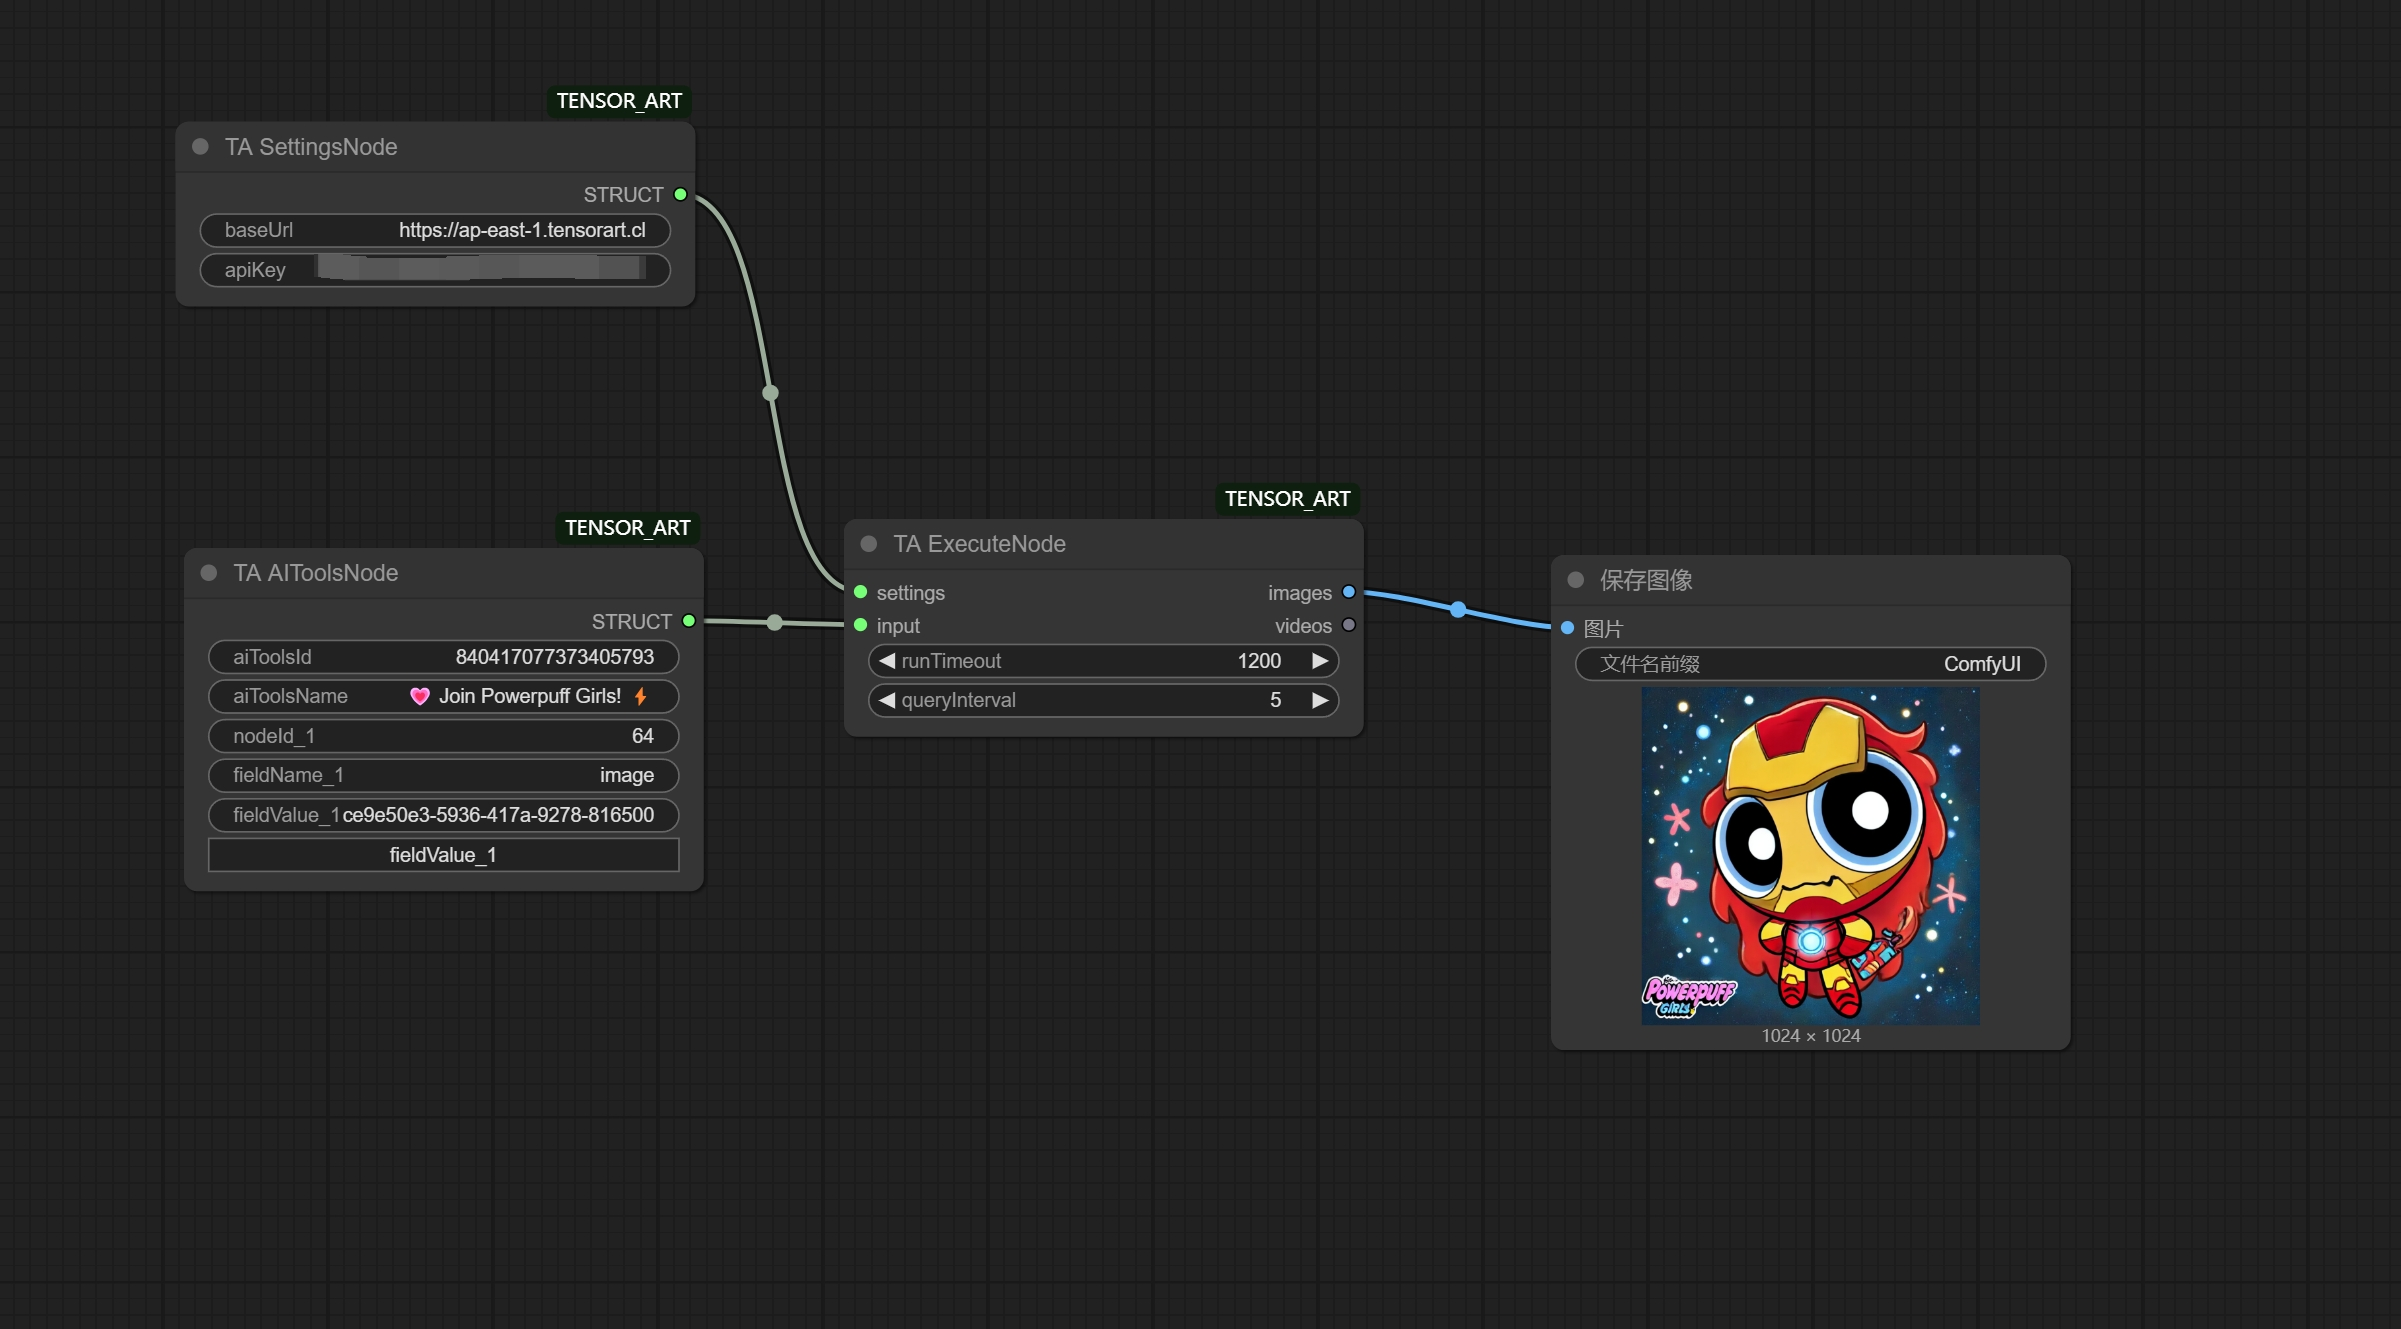Edit the aiToolsName field

click(x=443, y=696)
